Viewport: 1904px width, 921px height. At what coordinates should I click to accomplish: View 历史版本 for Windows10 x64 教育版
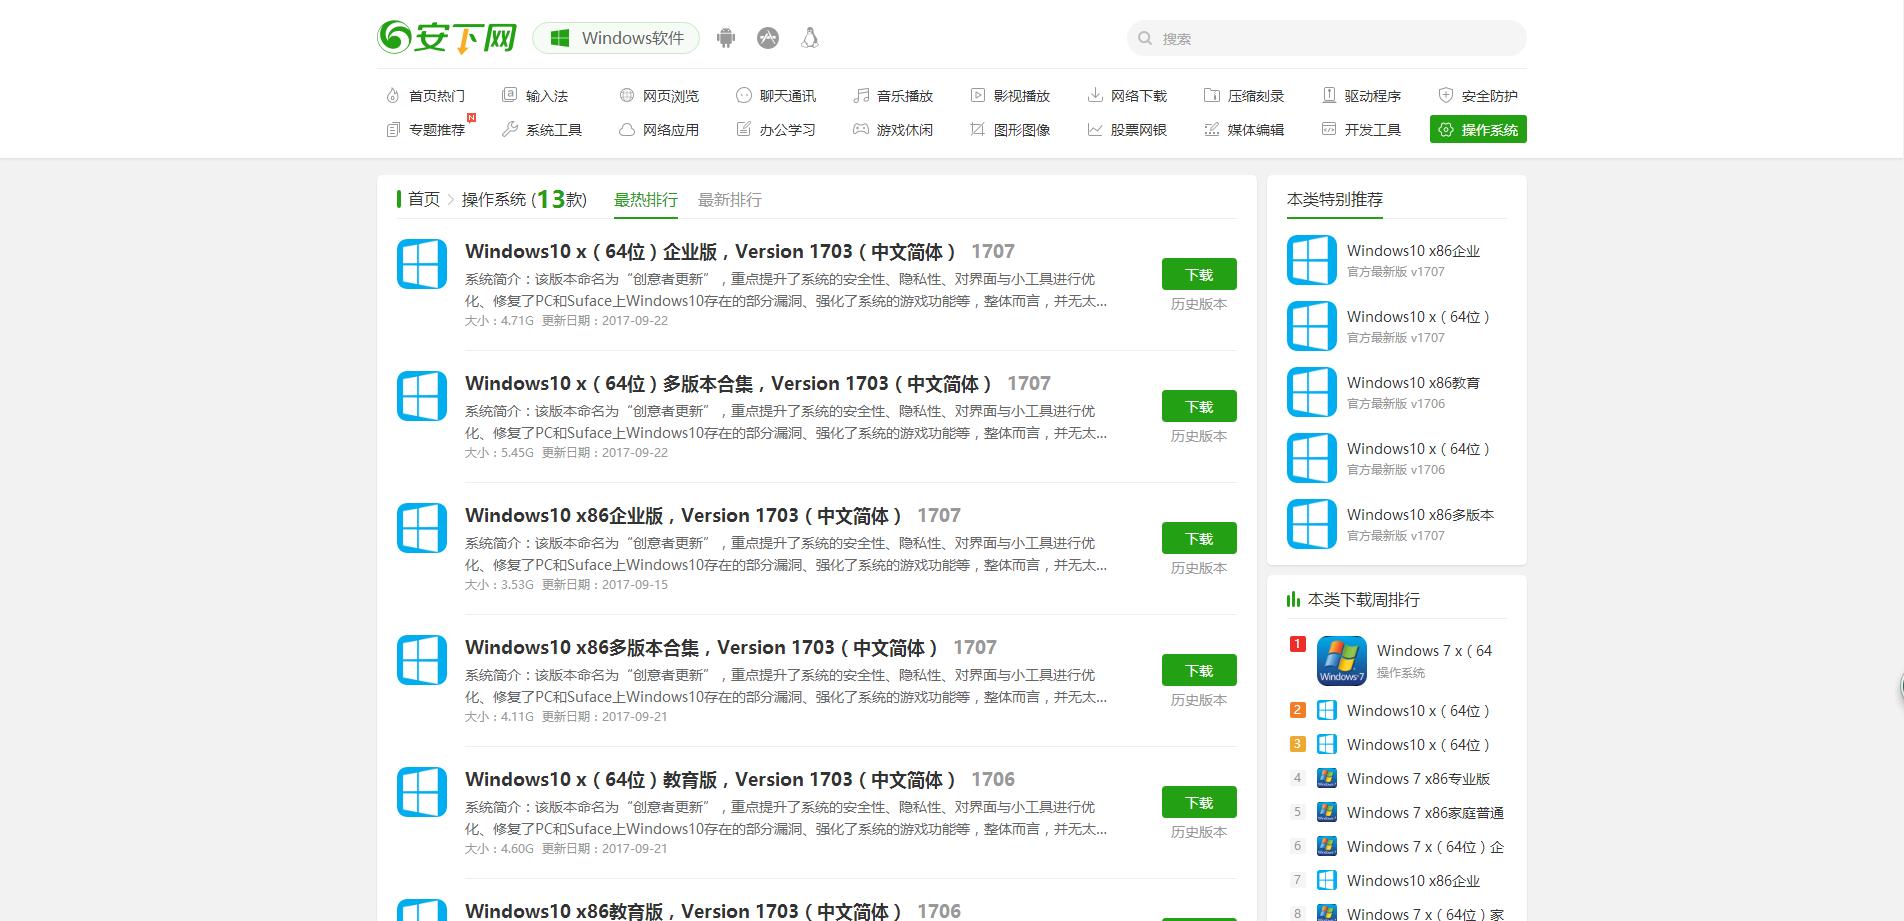1199,832
